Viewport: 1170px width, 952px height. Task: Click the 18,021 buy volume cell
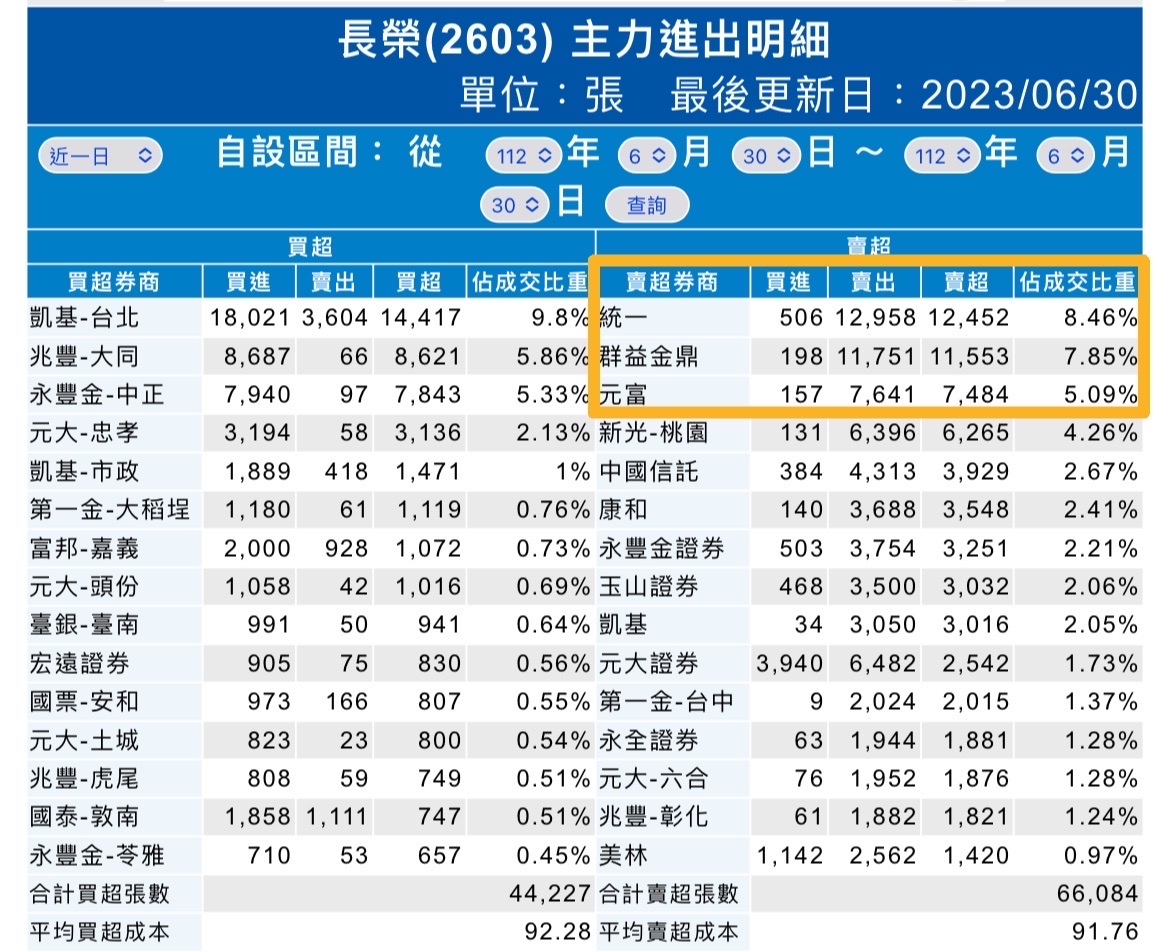click(249, 318)
